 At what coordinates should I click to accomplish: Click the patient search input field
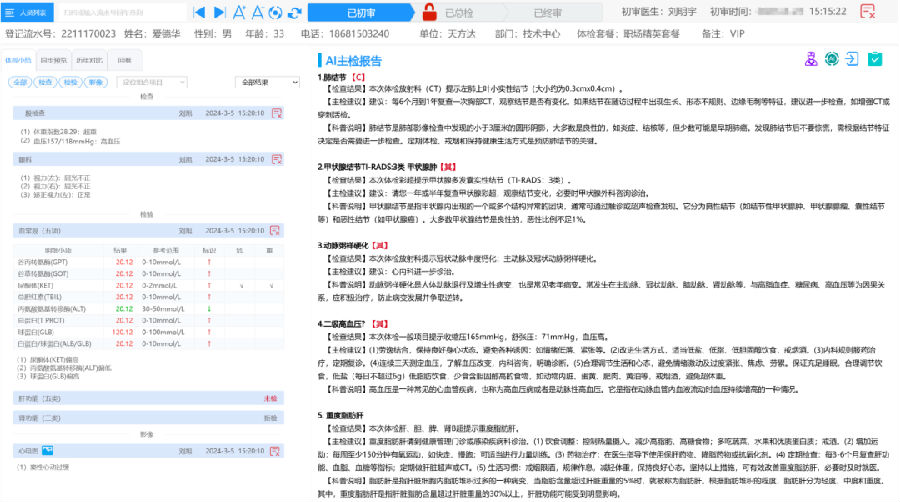point(118,13)
